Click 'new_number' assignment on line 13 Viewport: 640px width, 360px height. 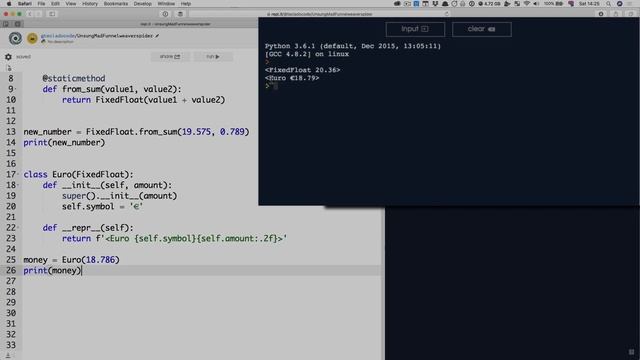pyautogui.click(x=136, y=132)
